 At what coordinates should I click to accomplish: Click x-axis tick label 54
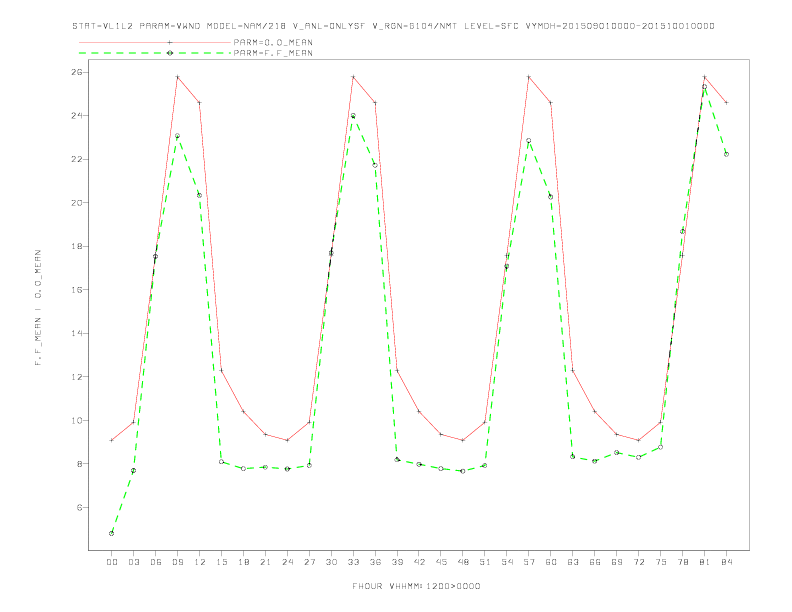(507, 562)
